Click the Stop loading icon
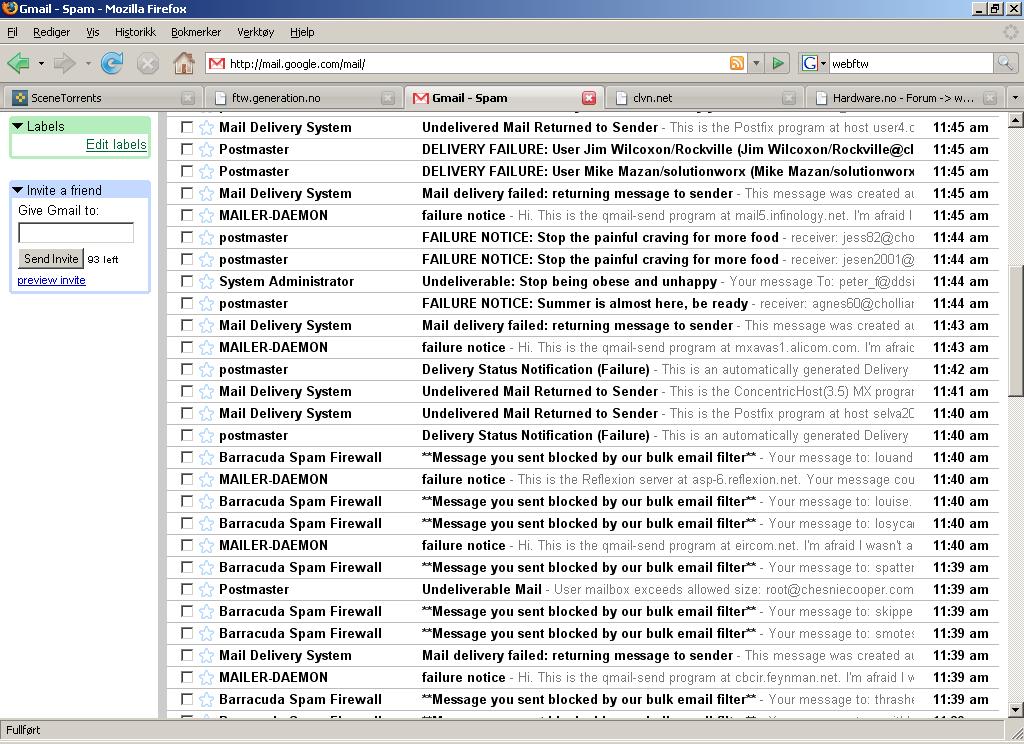 [148, 63]
